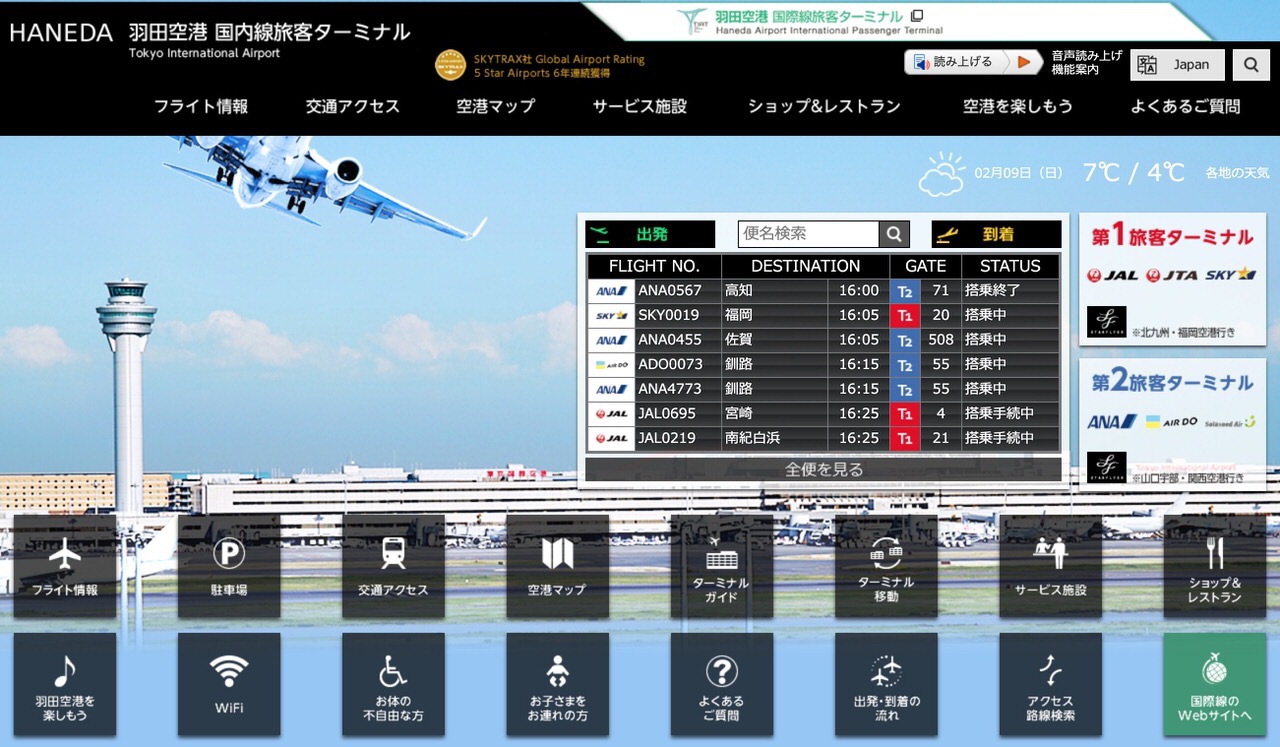The width and height of the screenshot is (1280, 747).
Task: Open the フライト情報 airplane tile
Action: click(x=65, y=567)
